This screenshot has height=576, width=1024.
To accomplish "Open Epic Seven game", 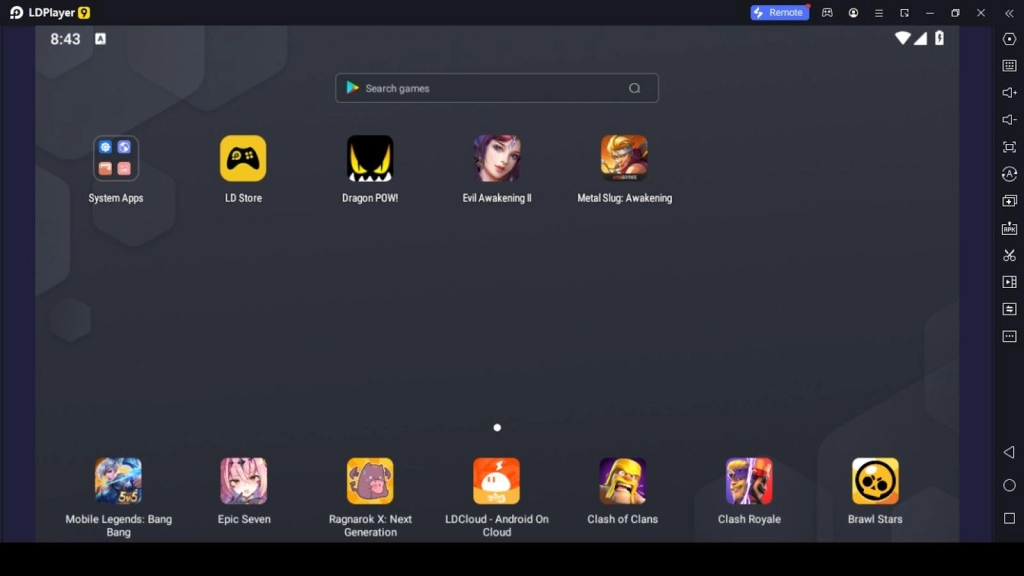I will [x=244, y=481].
